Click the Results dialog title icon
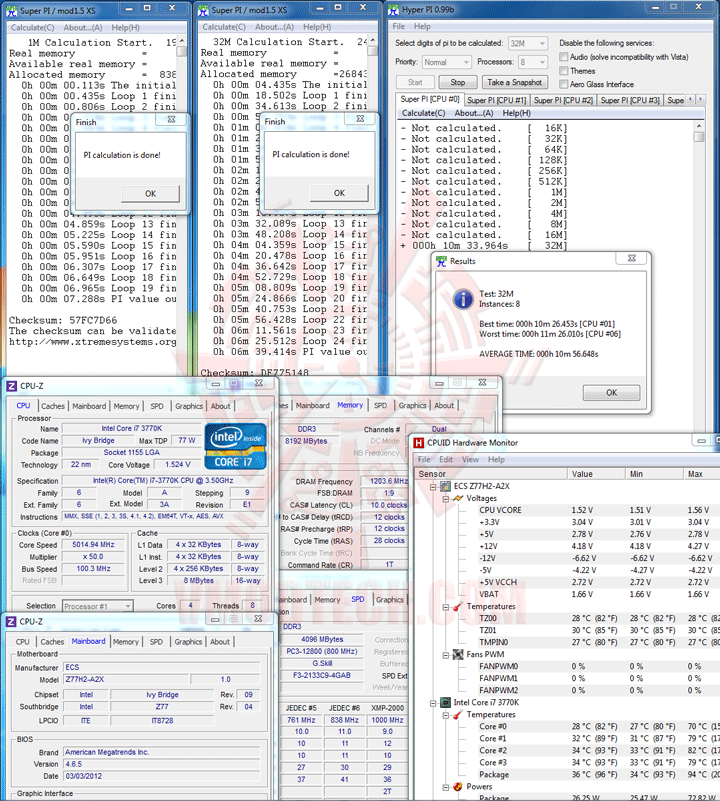 (442, 261)
